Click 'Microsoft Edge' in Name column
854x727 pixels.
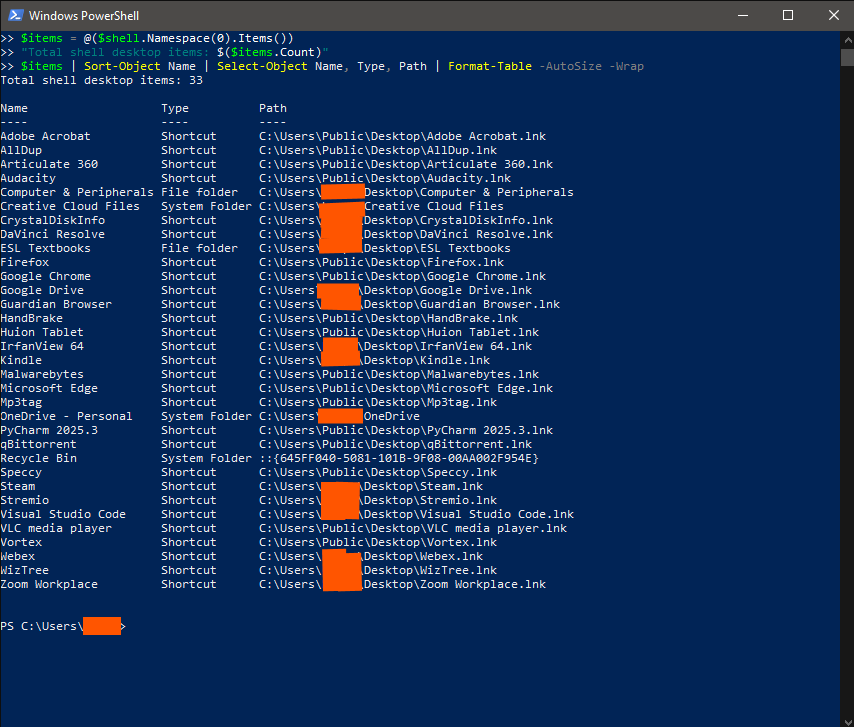pyautogui.click(x=49, y=388)
